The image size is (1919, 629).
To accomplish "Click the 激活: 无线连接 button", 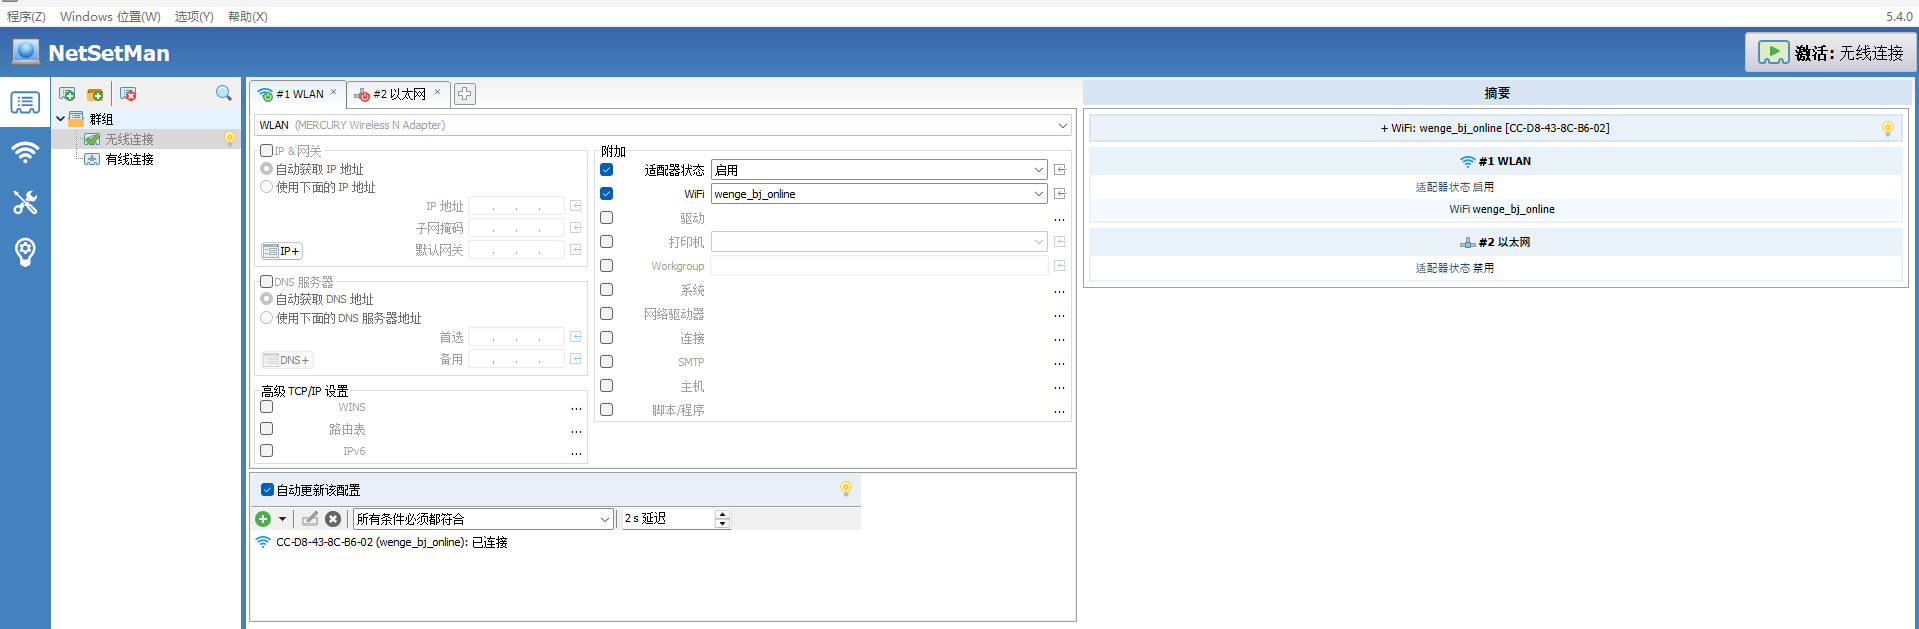I will coord(1830,53).
